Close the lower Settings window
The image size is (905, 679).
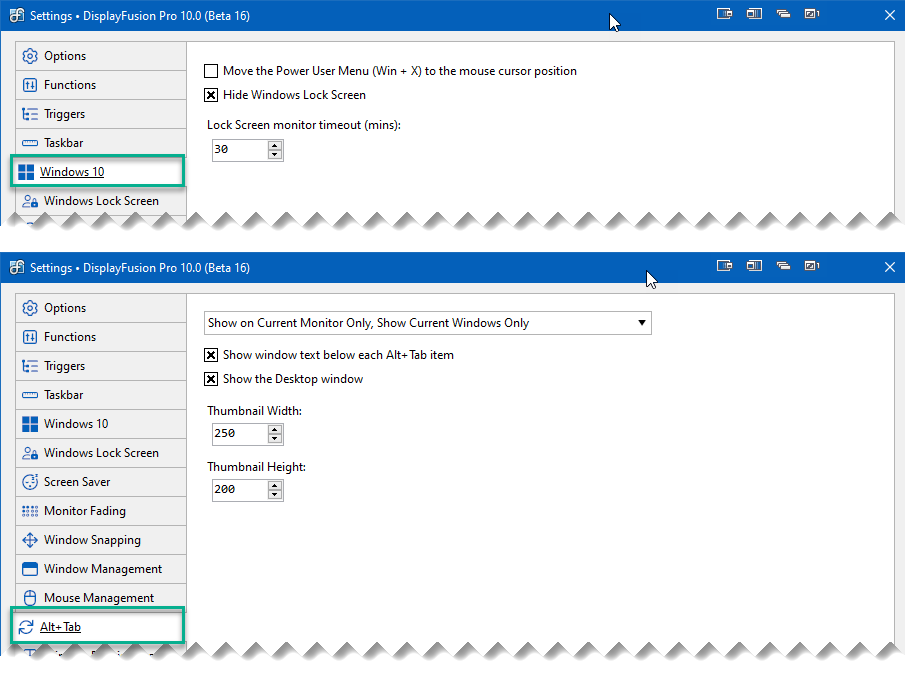[889, 267]
